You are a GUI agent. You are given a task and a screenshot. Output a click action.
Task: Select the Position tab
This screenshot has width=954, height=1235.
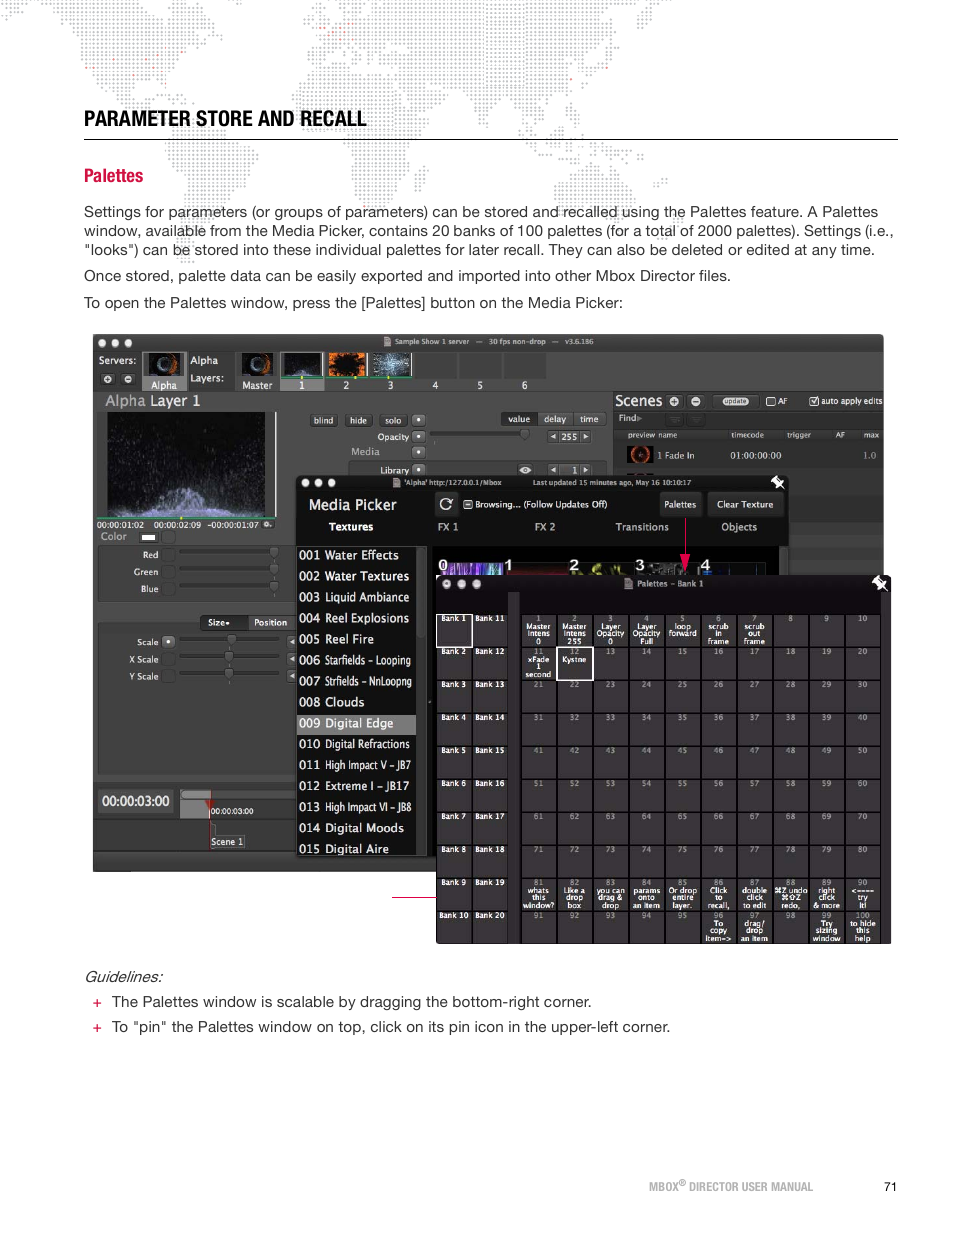point(270,622)
